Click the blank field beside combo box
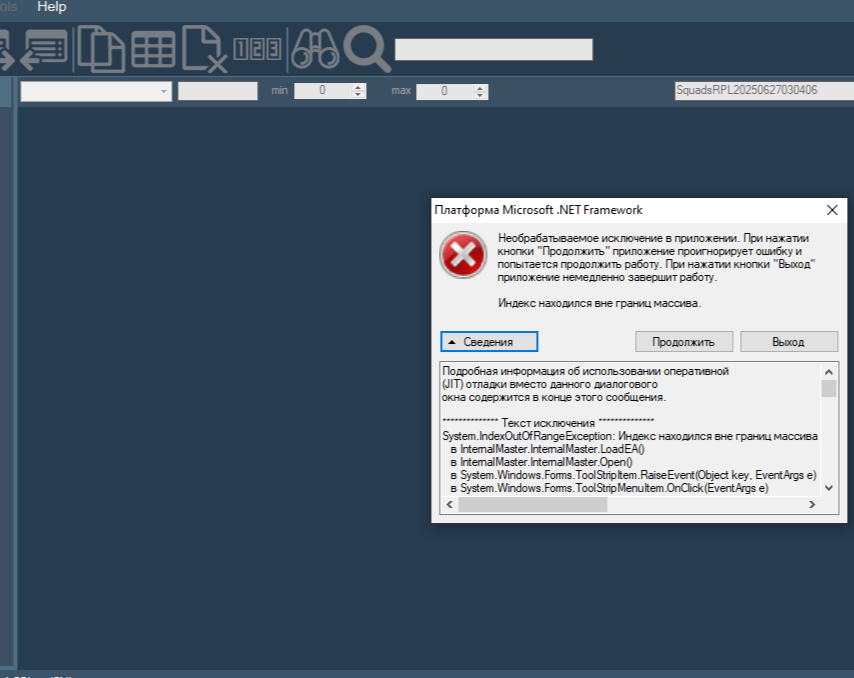Viewport: 854px width, 678px height. [x=217, y=91]
